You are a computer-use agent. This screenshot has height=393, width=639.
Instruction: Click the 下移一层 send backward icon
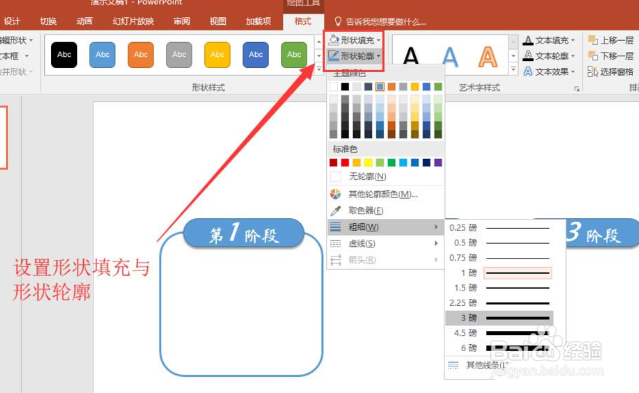coord(593,55)
